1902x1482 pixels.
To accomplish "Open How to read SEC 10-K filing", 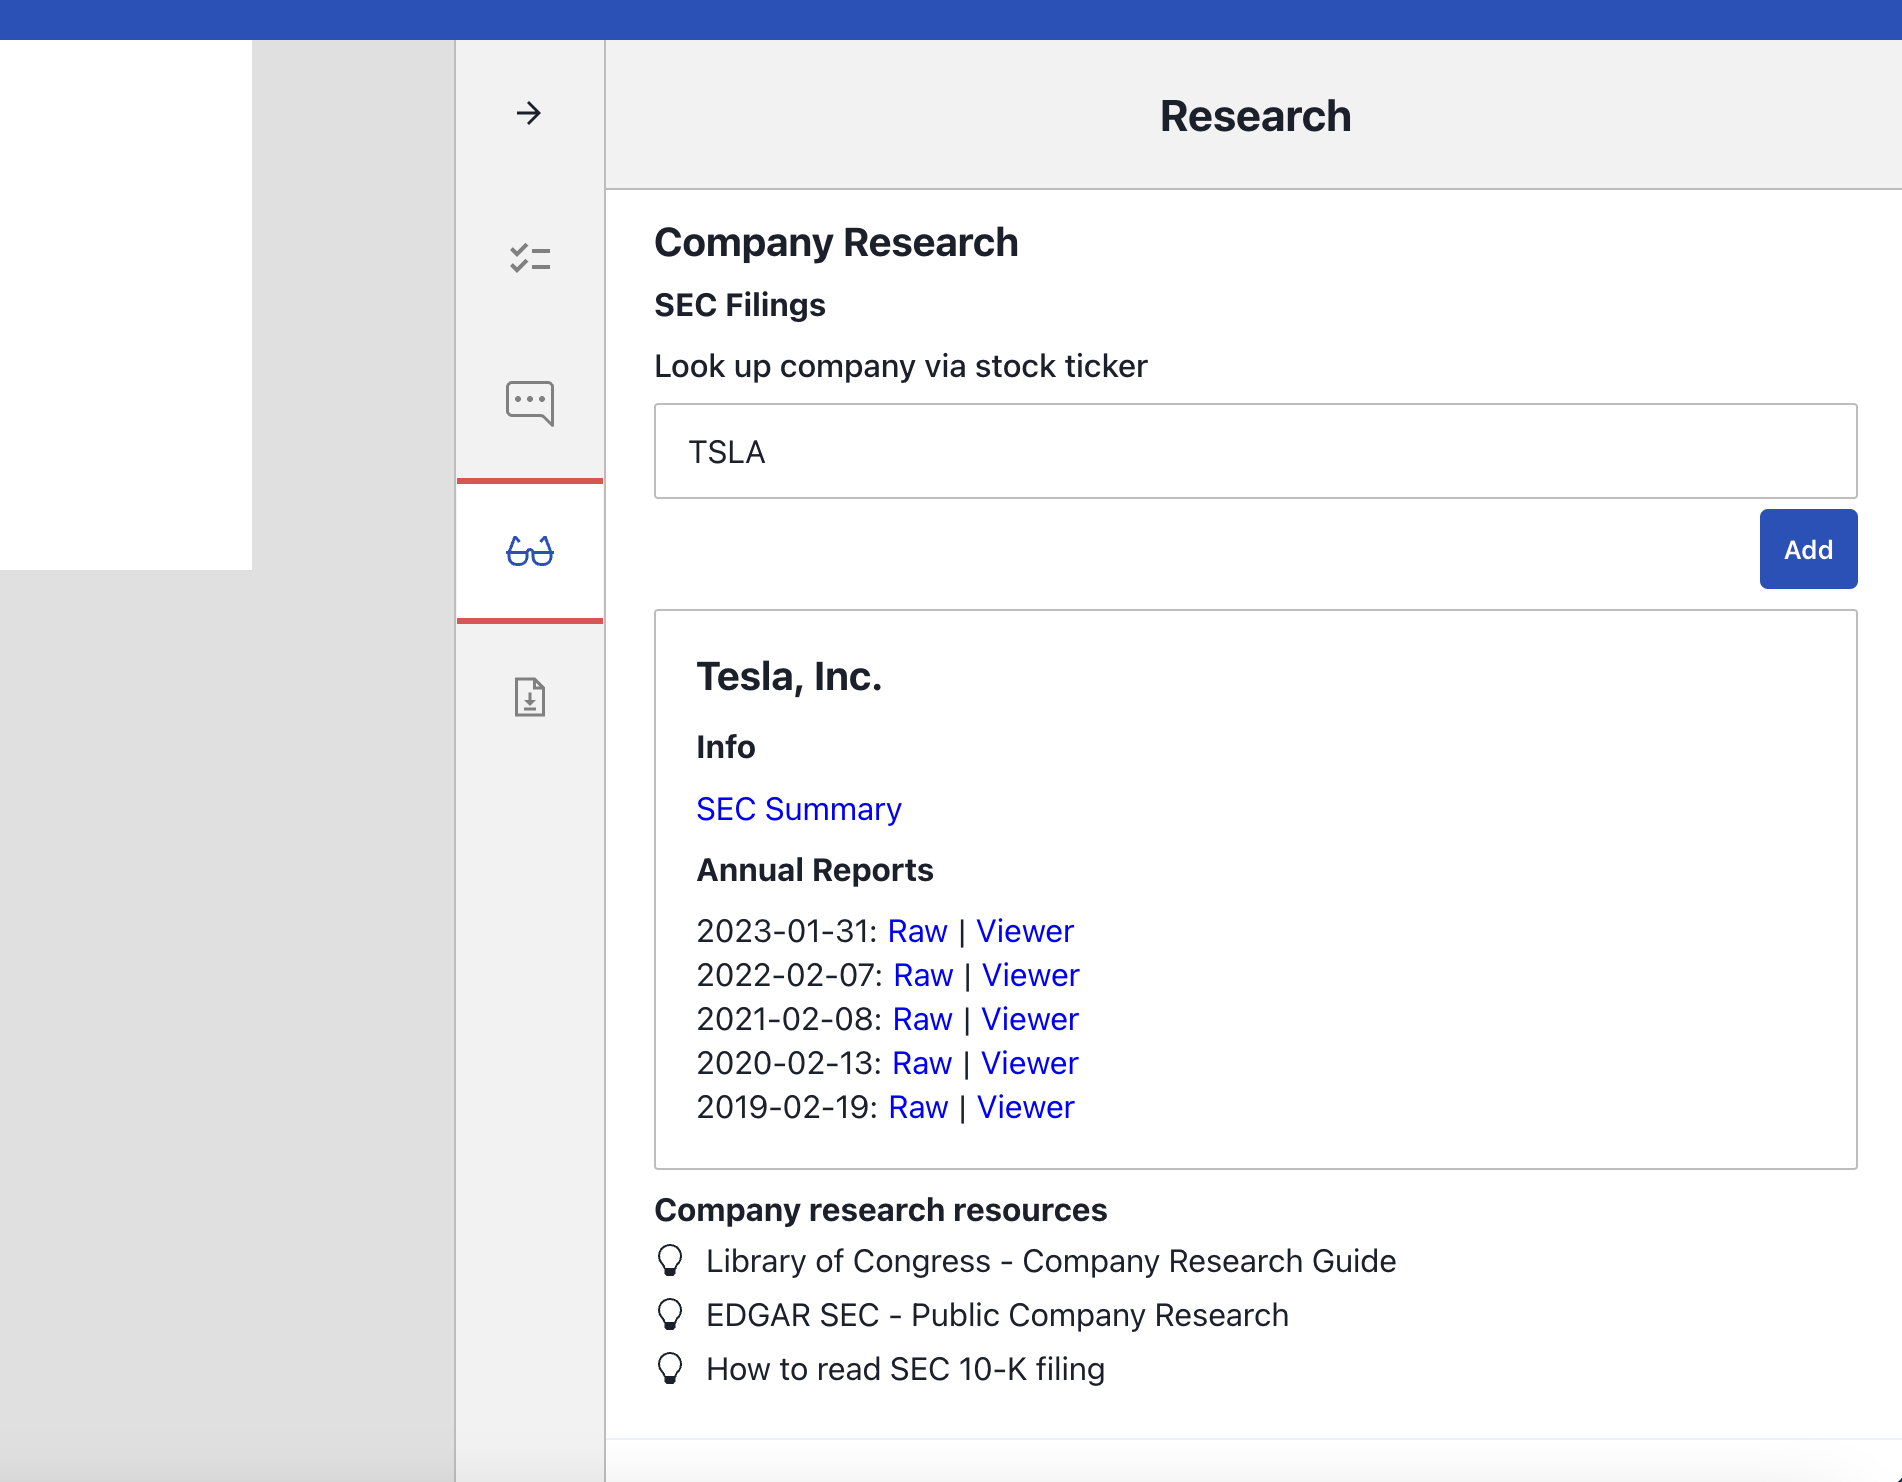I will point(905,1369).
